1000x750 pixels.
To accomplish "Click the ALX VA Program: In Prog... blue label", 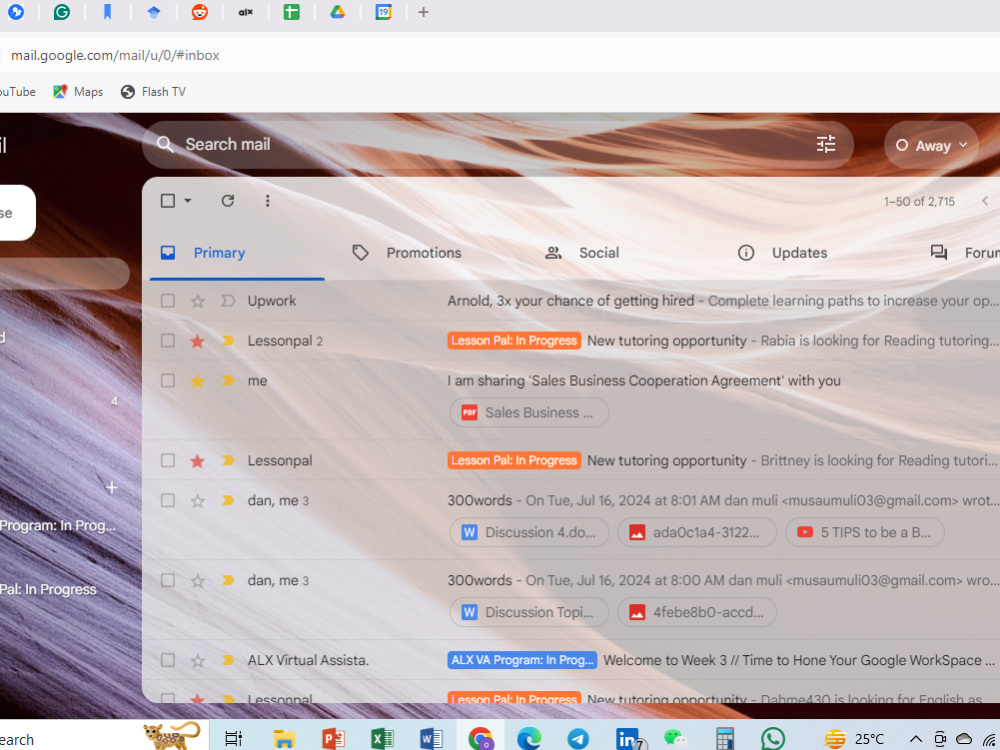I will click(522, 660).
